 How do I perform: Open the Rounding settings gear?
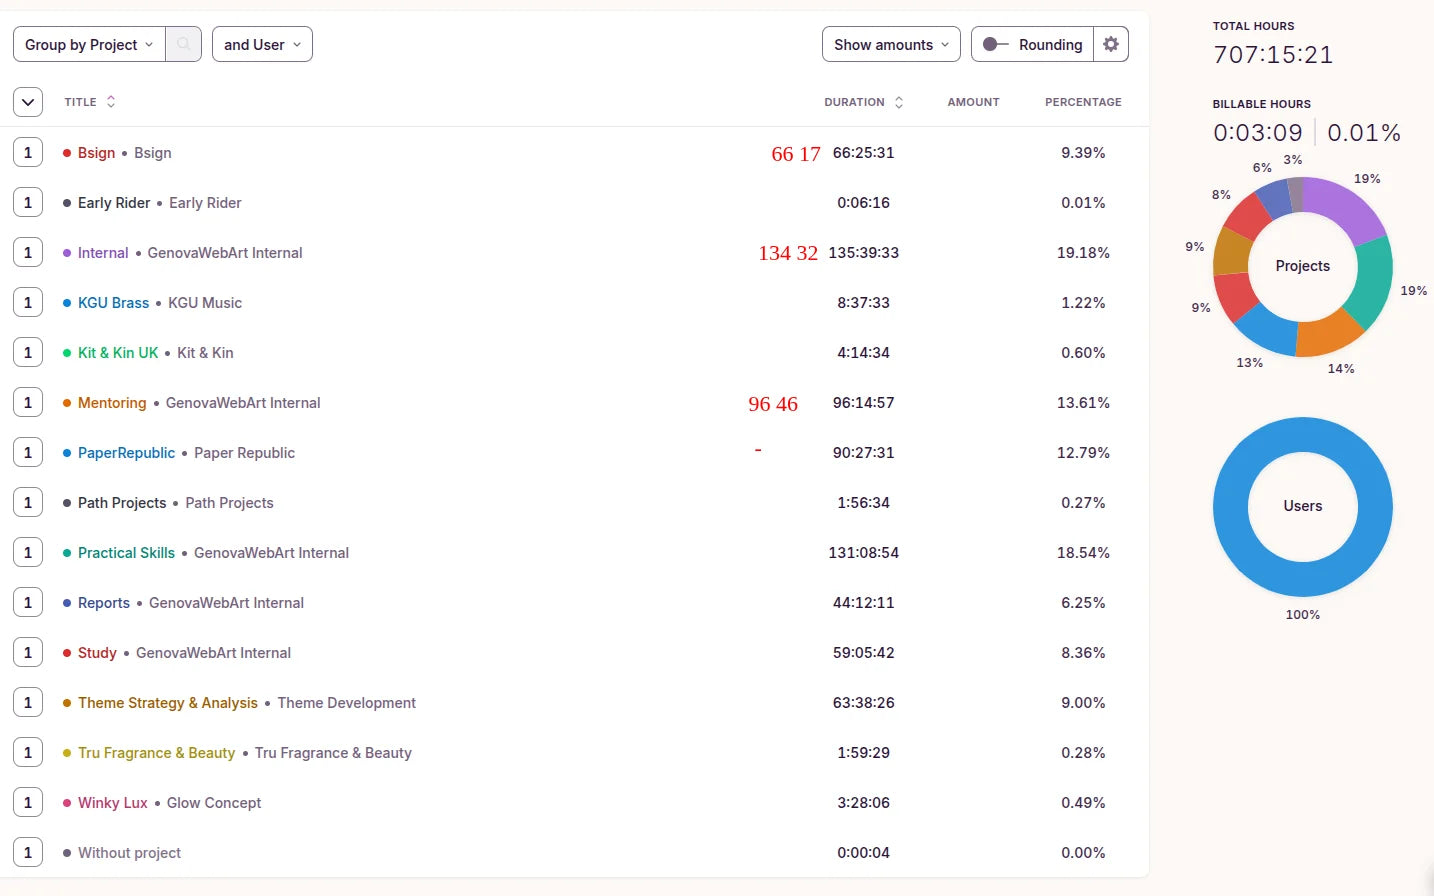point(1110,44)
